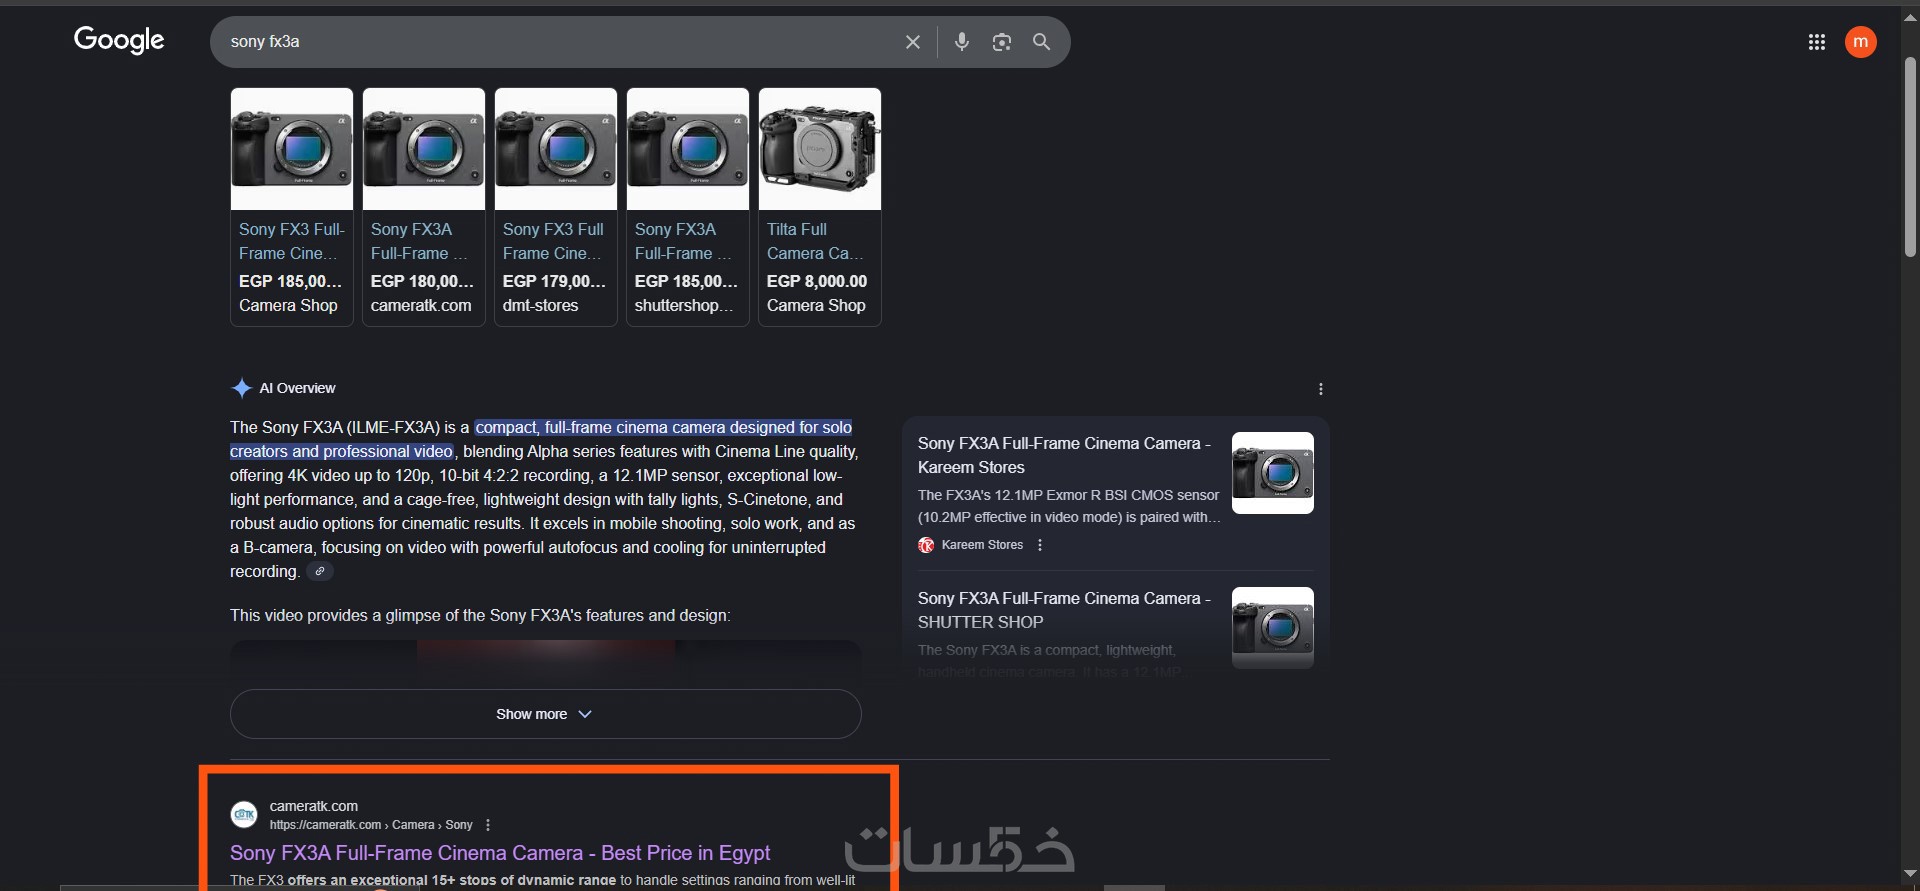The height and width of the screenshot is (891, 1920).
Task: Open dmt-stores Sony FX3 product image
Action: 556,149
